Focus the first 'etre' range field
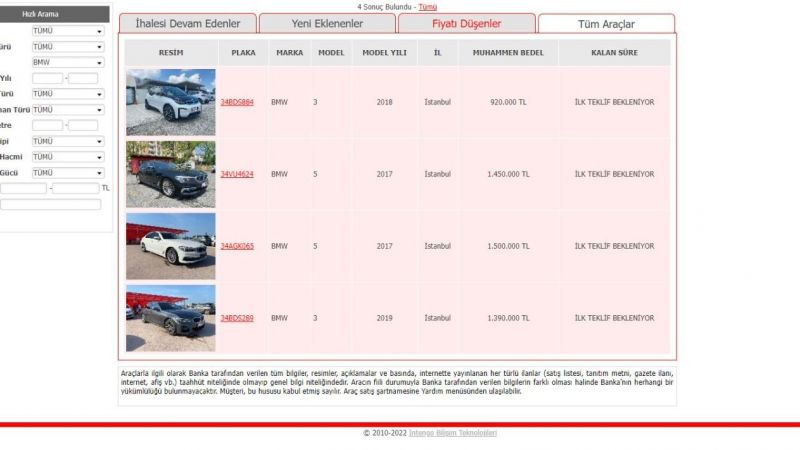Image resolution: width=800 pixels, height=450 pixels. point(47,125)
